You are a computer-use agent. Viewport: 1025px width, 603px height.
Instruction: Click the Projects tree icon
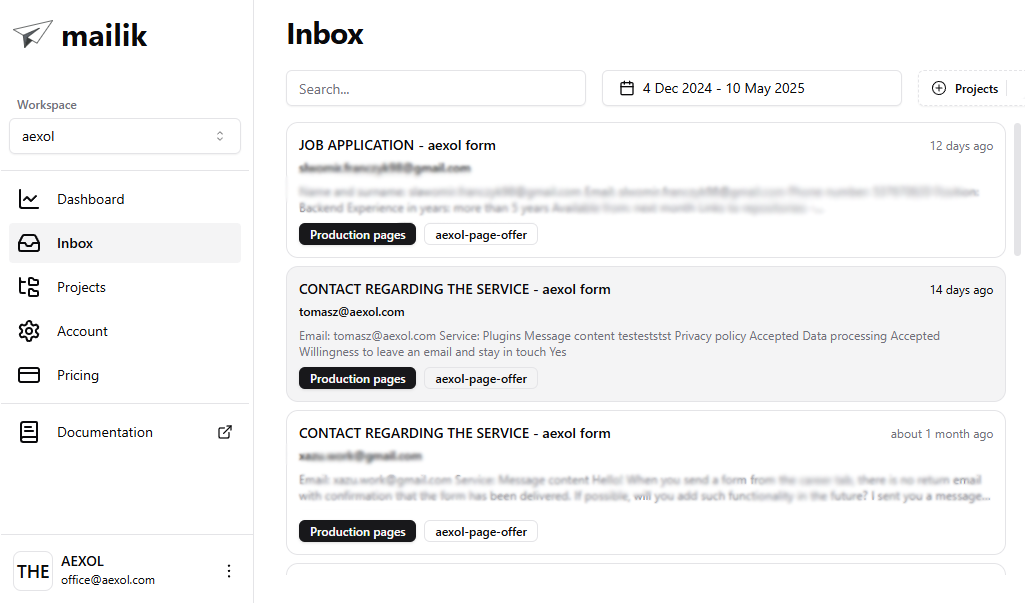click(x=29, y=287)
